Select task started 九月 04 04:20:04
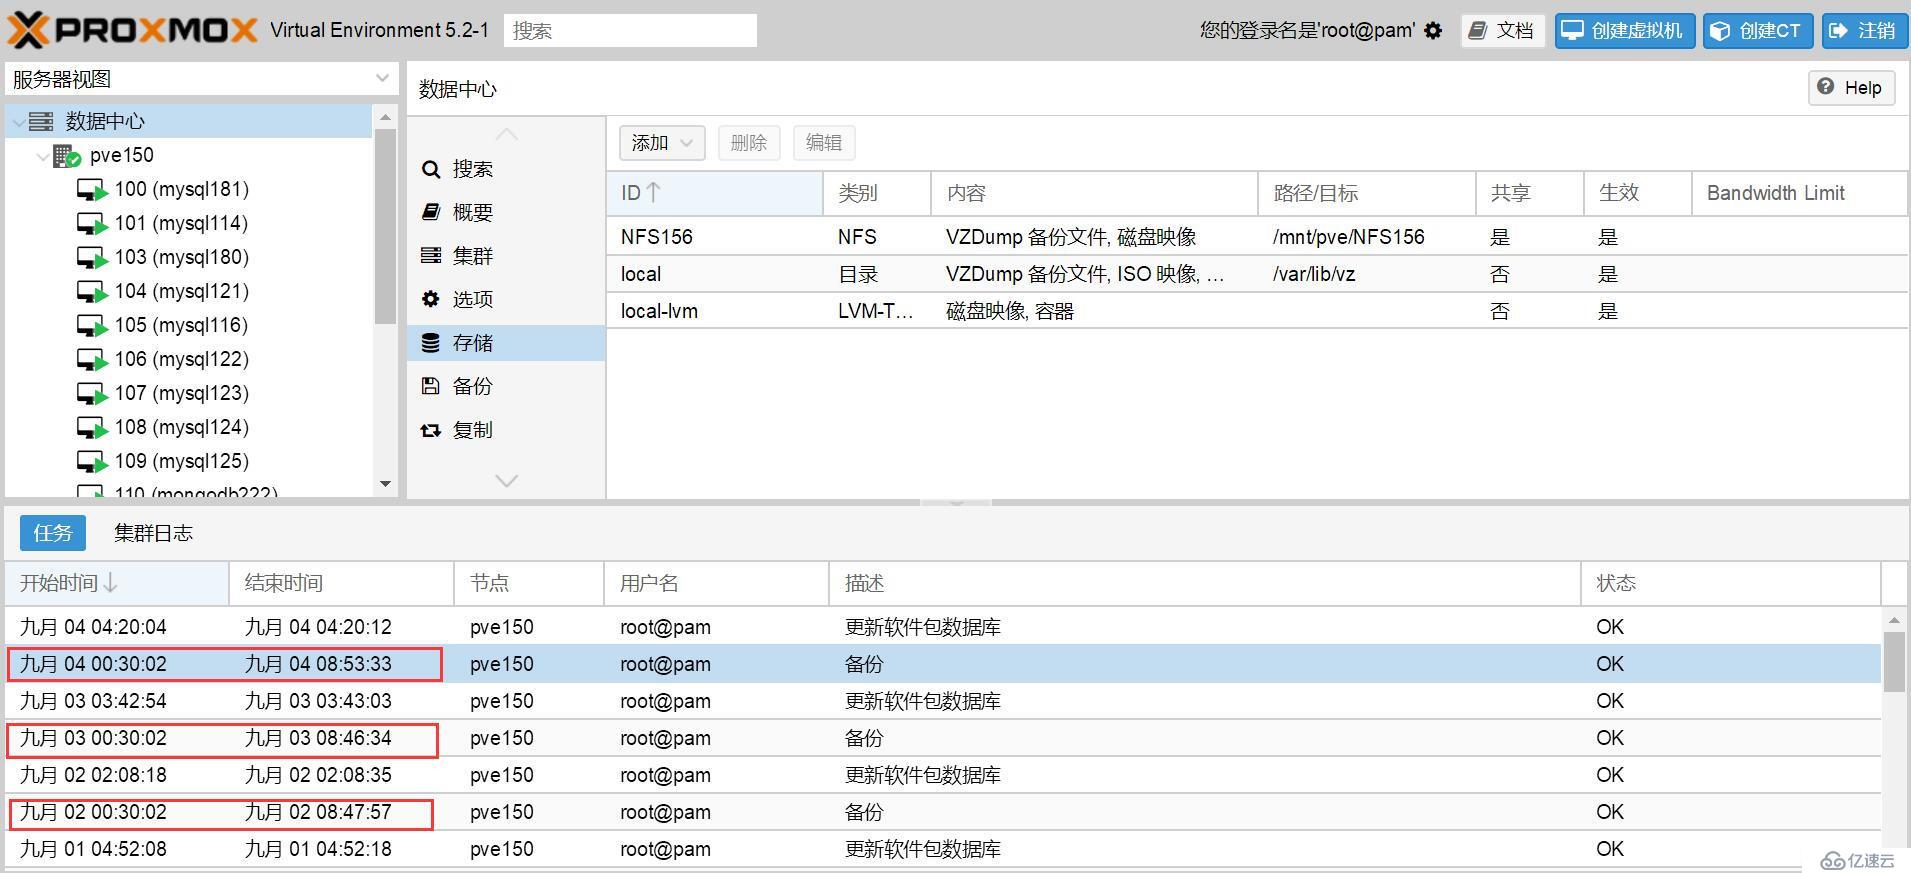 (x=943, y=627)
